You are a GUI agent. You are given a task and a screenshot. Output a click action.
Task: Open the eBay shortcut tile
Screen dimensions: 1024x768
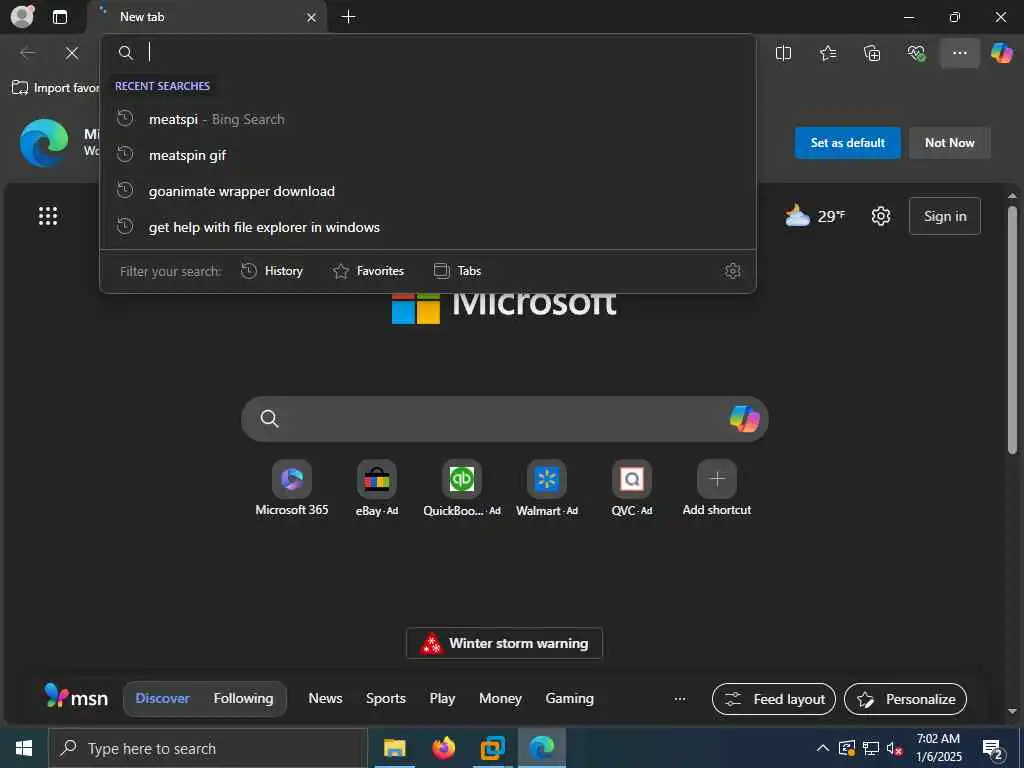point(377,488)
